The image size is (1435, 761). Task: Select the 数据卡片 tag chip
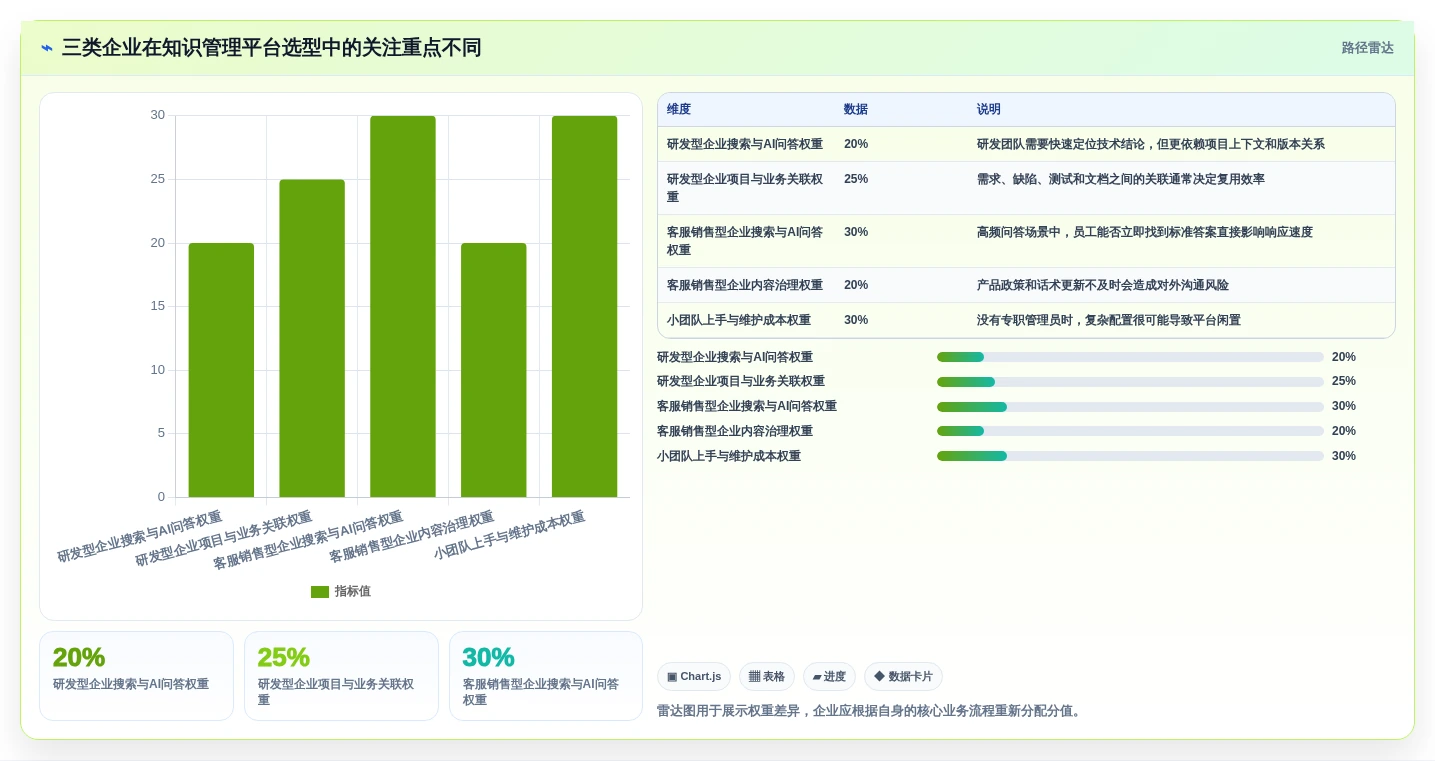coord(903,677)
